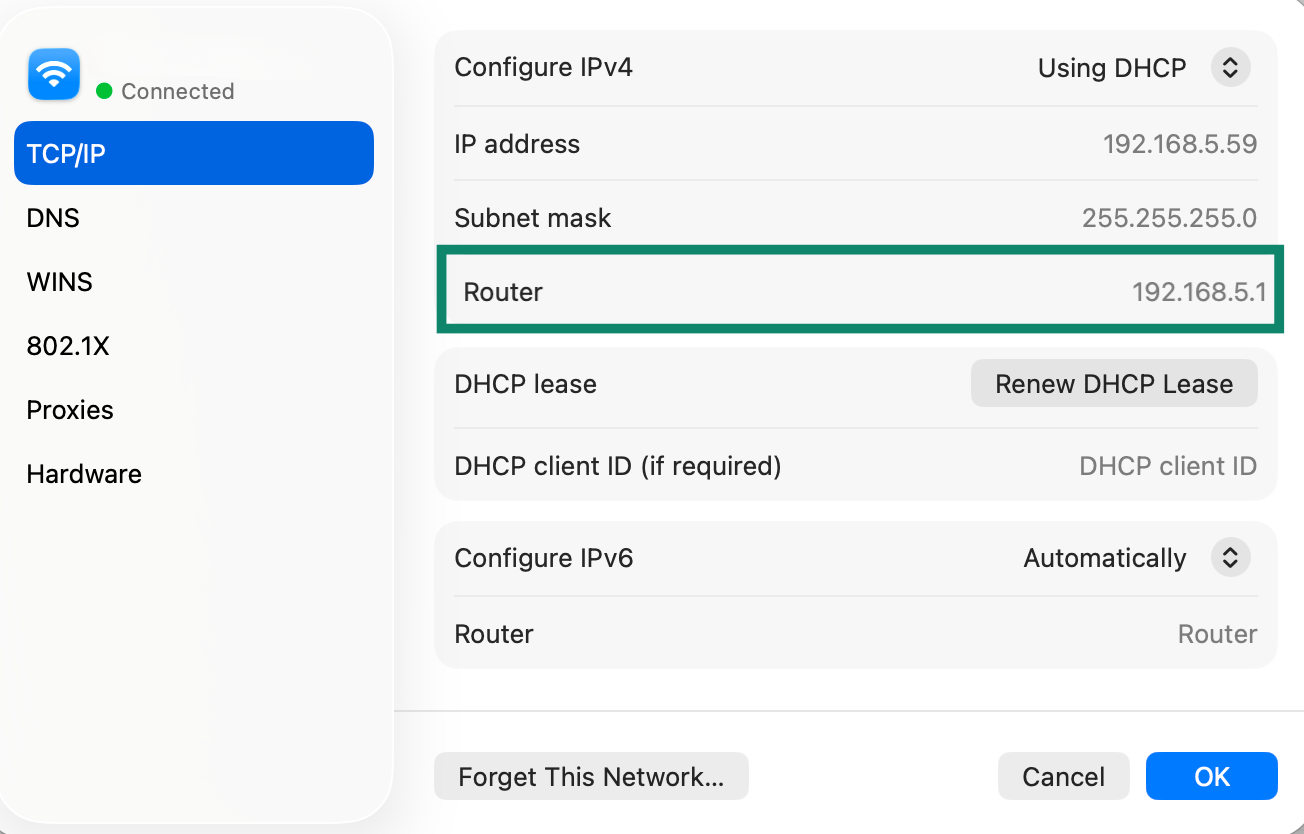1304x834 pixels.
Task: Show the Hardware section
Action: click(x=84, y=474)
